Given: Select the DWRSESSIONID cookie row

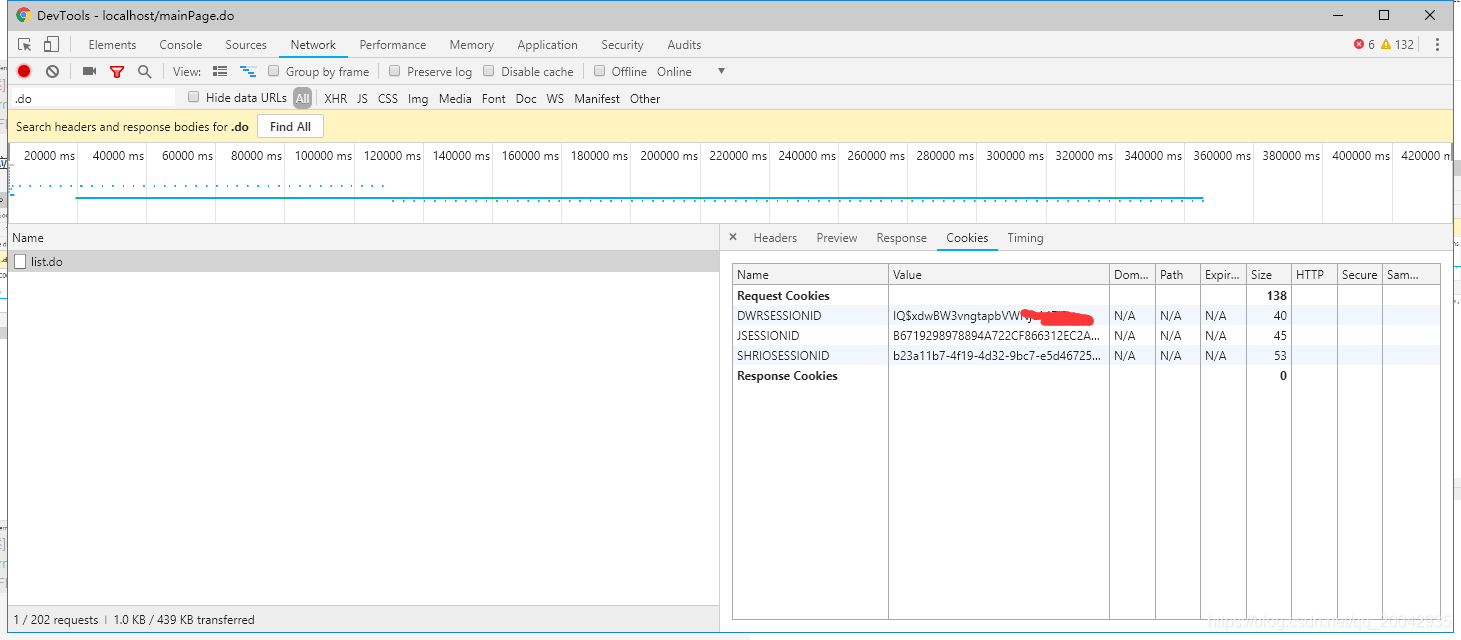Looking at the screenshot, I should pos(1086,316).
